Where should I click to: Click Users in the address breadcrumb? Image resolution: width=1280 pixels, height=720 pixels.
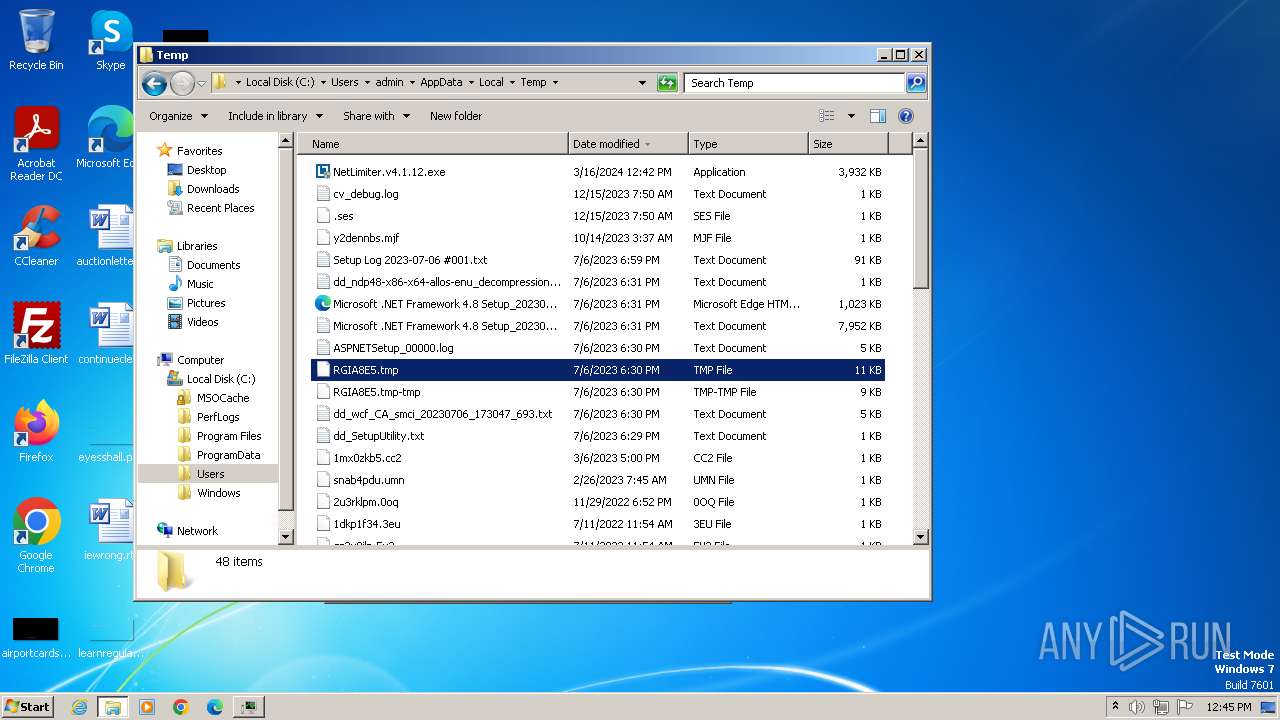click(345, 83)
